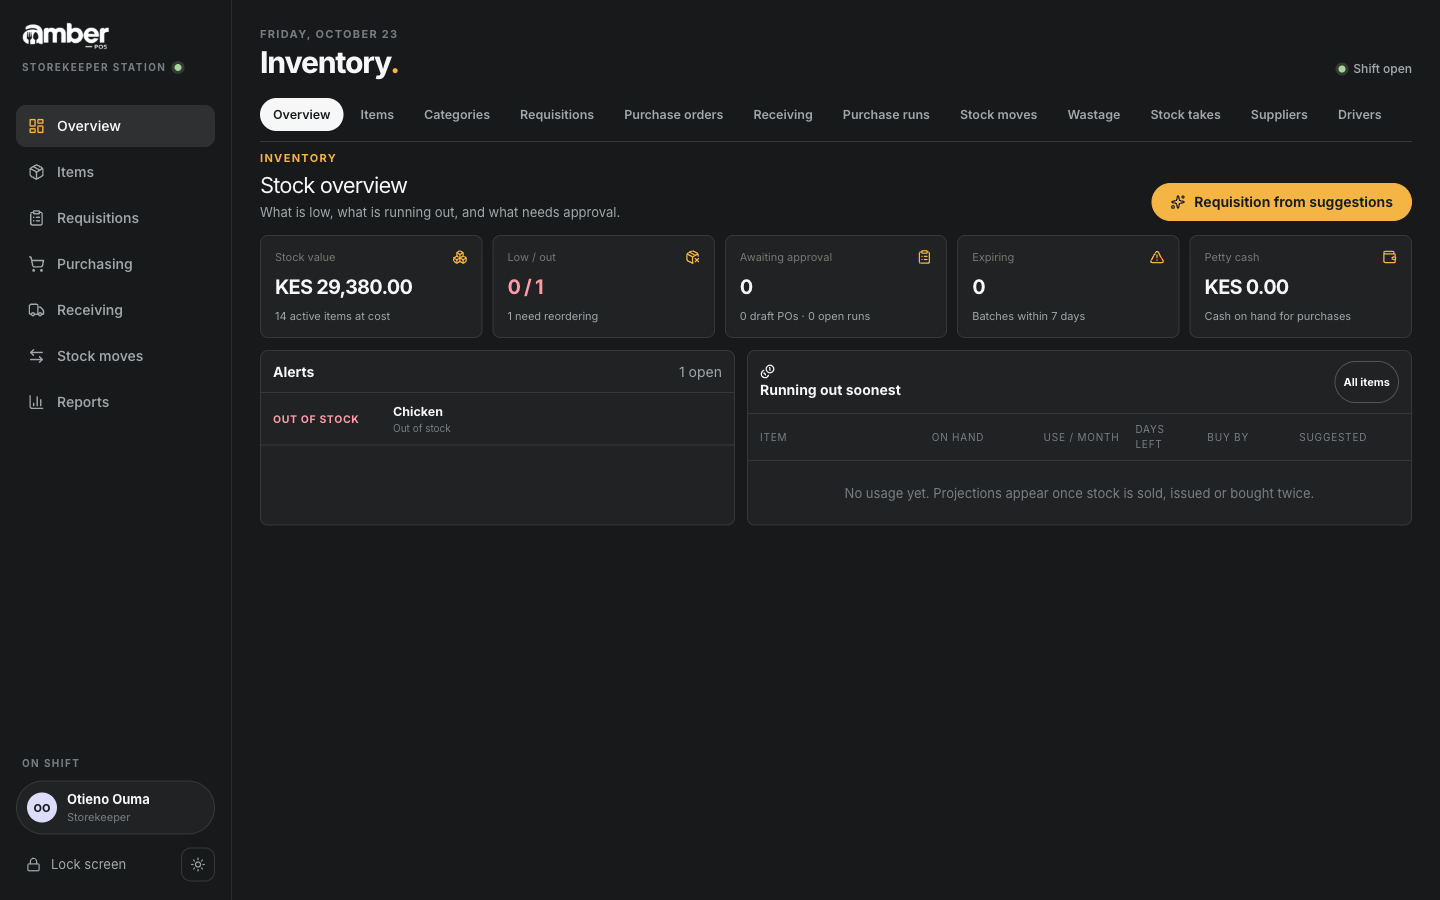1440x900 pixels.
Task: Click the Running out soonest link icon
Action: (768, 371)
